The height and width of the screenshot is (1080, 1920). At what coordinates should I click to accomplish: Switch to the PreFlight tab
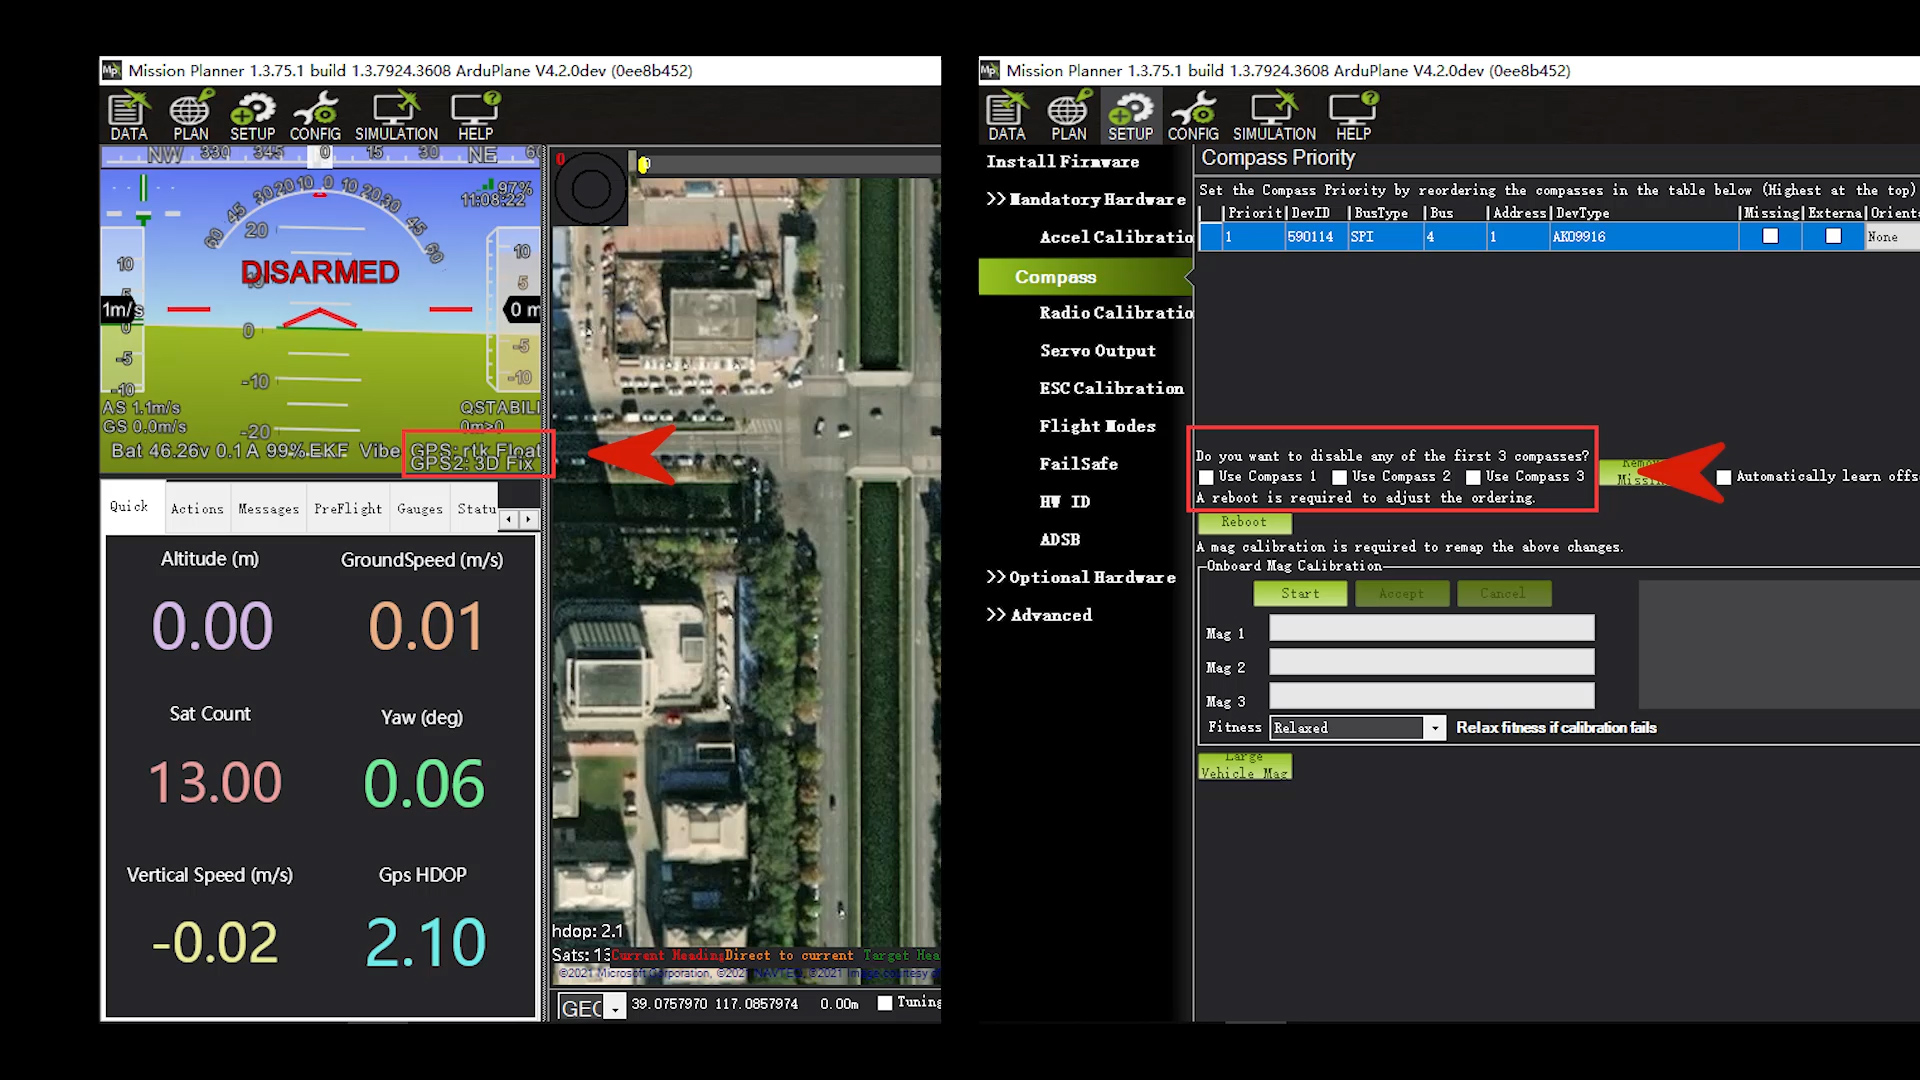tap(348, 509)
